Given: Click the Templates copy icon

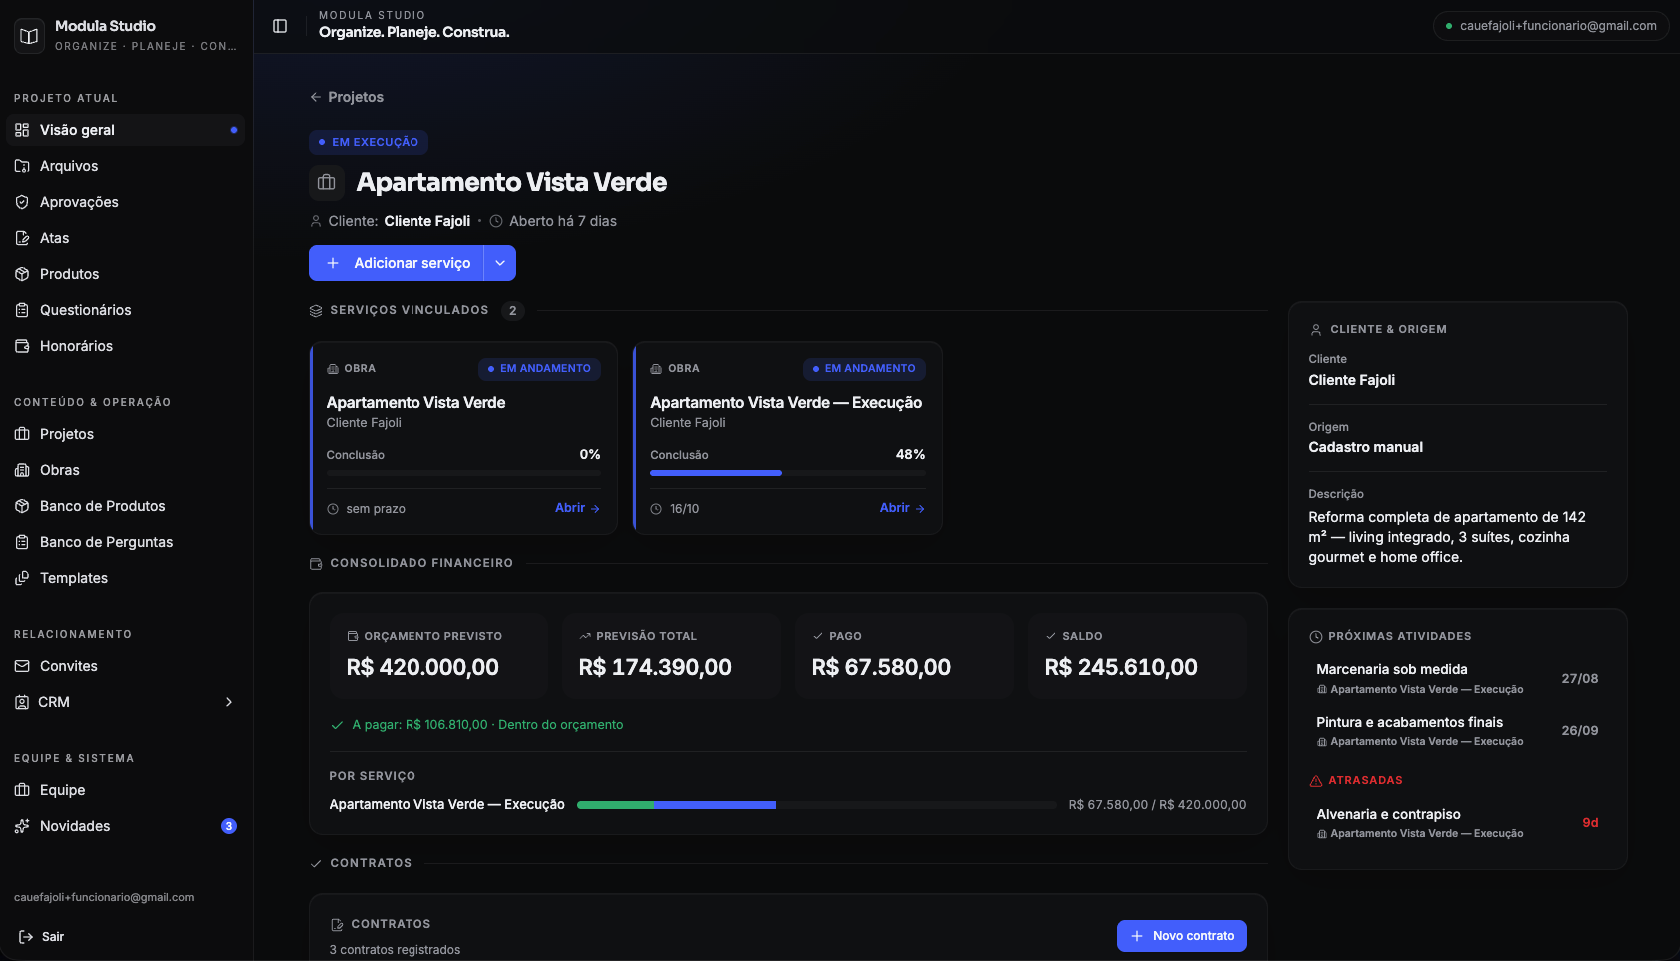Looking at the screenshot, I should [22, 578].
